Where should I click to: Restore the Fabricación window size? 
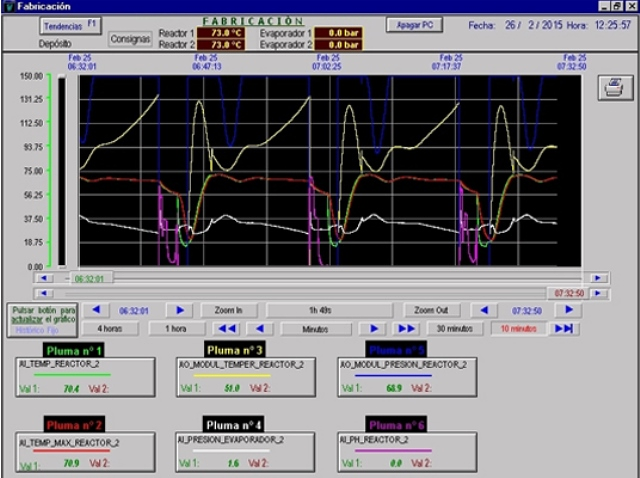pos(617,6)
